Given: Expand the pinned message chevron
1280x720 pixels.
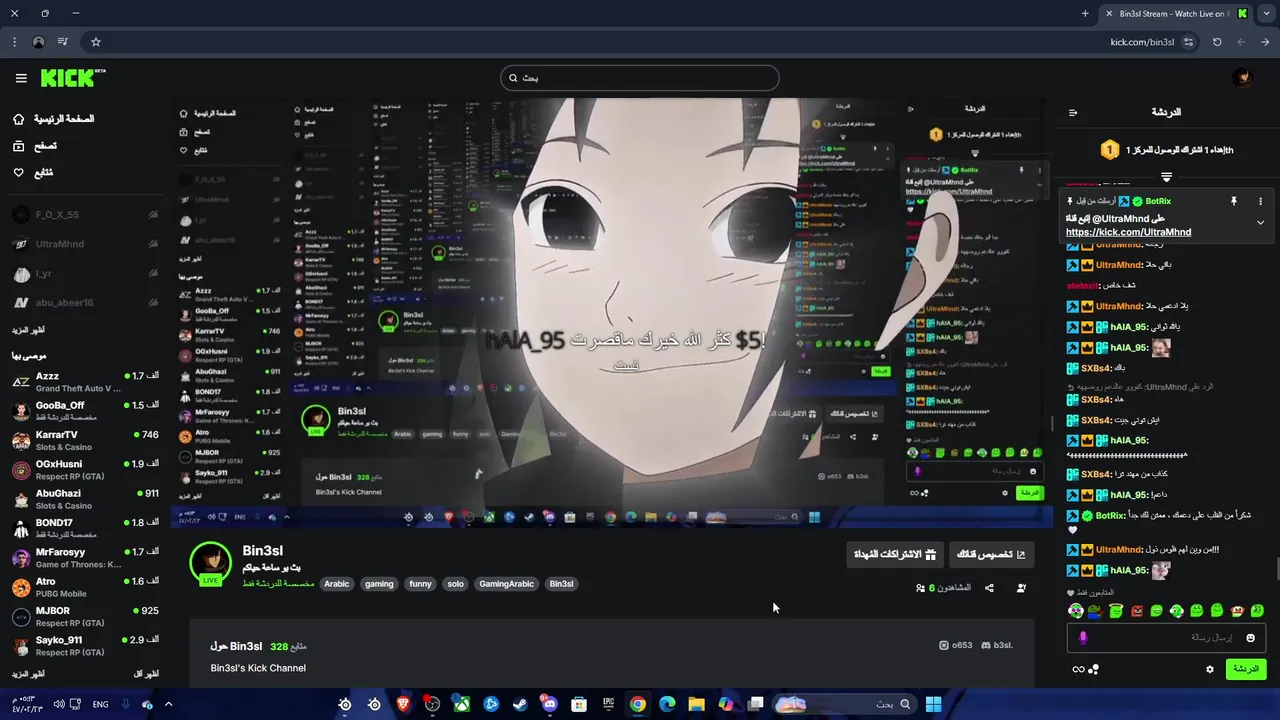Looking at the screenshot, I should (1260, 223).
